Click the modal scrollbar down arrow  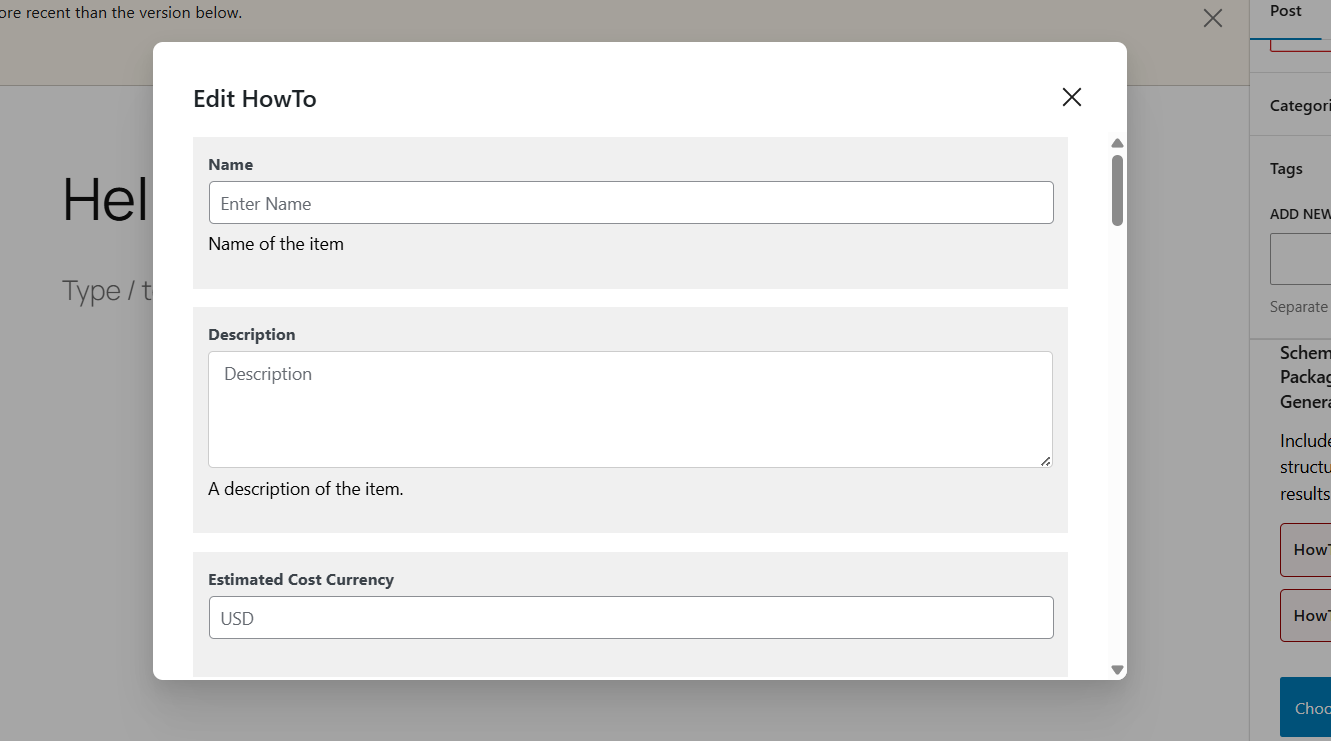(1118, 670)
